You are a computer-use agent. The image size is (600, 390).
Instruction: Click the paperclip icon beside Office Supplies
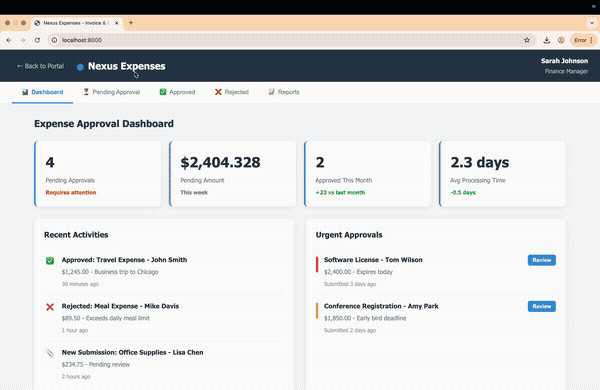pos(50,353)
